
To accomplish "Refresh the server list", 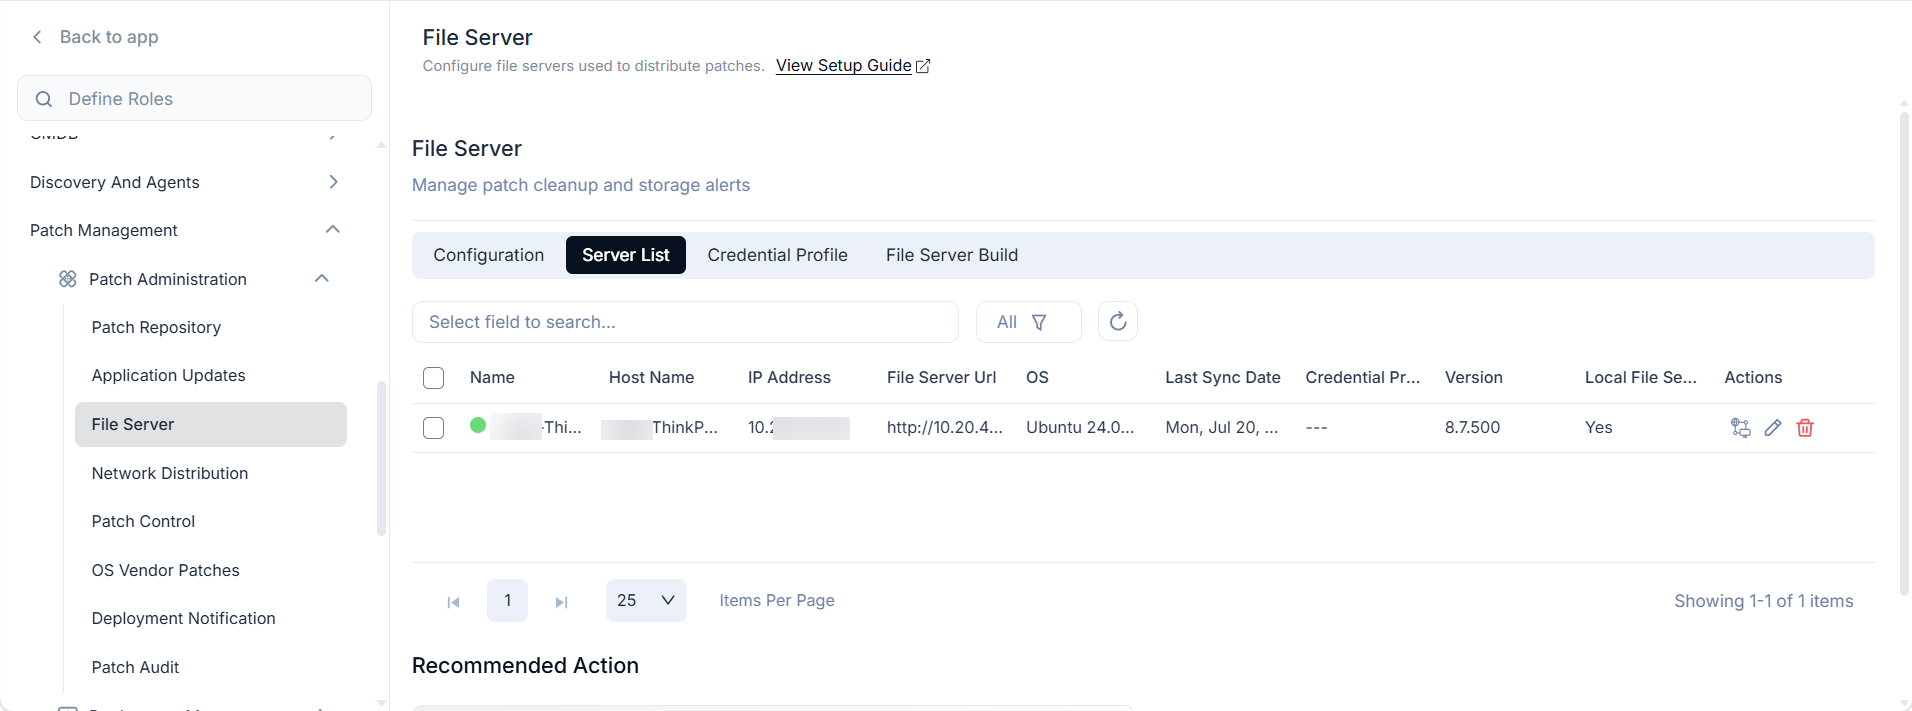I will (1118, 321).
